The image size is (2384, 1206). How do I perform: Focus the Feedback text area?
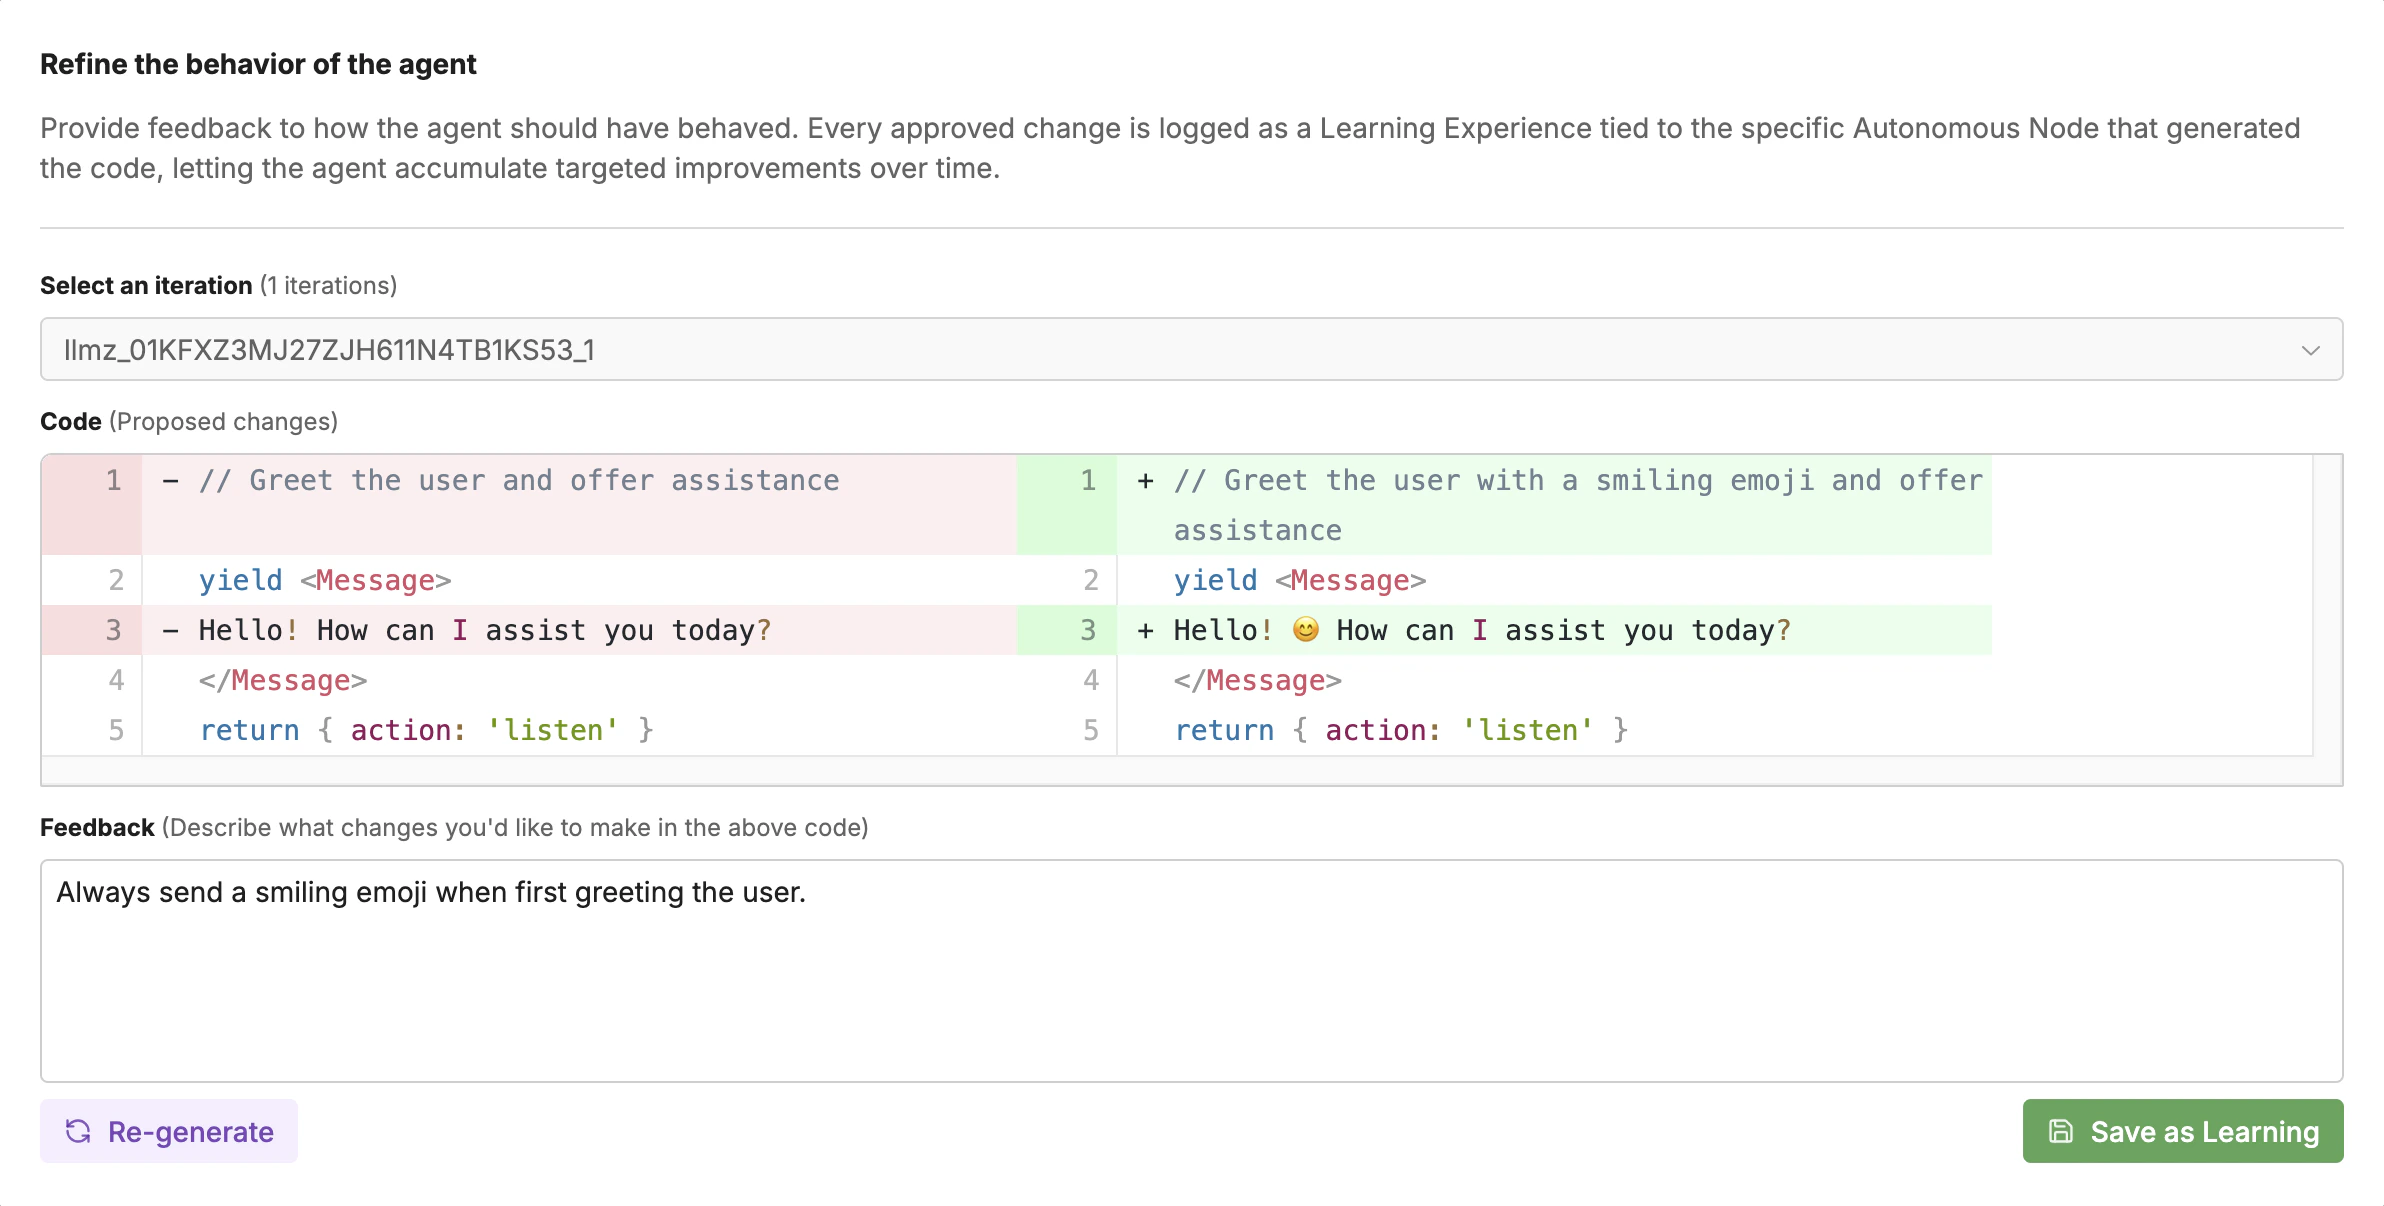click(1191, 970)
